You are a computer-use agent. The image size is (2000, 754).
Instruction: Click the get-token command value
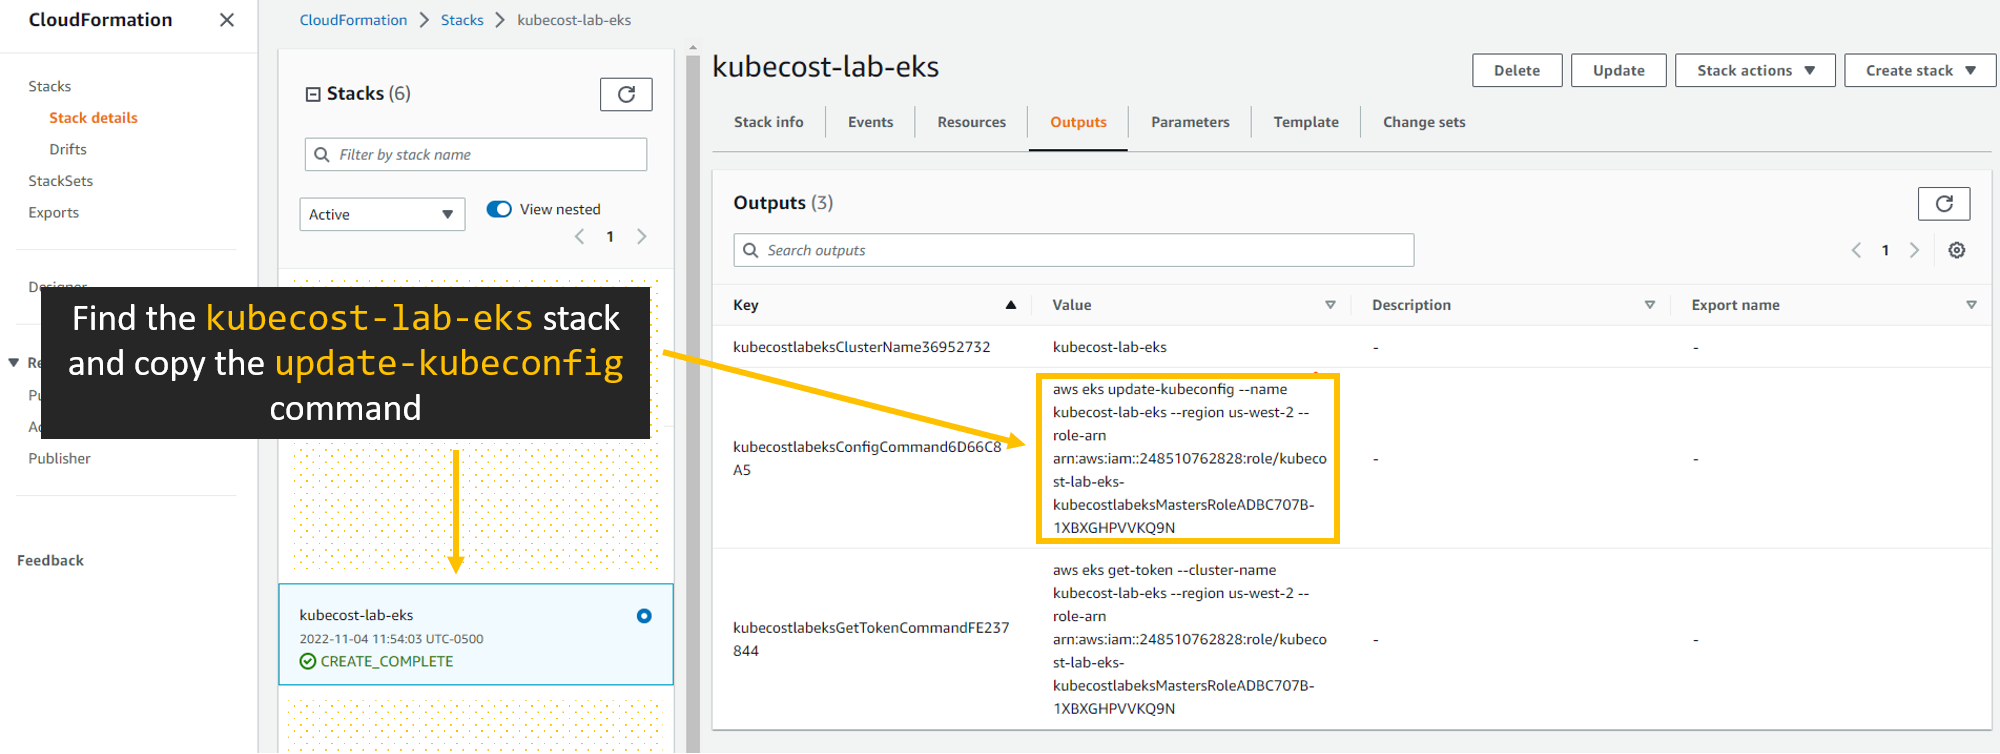(1188, 639)
